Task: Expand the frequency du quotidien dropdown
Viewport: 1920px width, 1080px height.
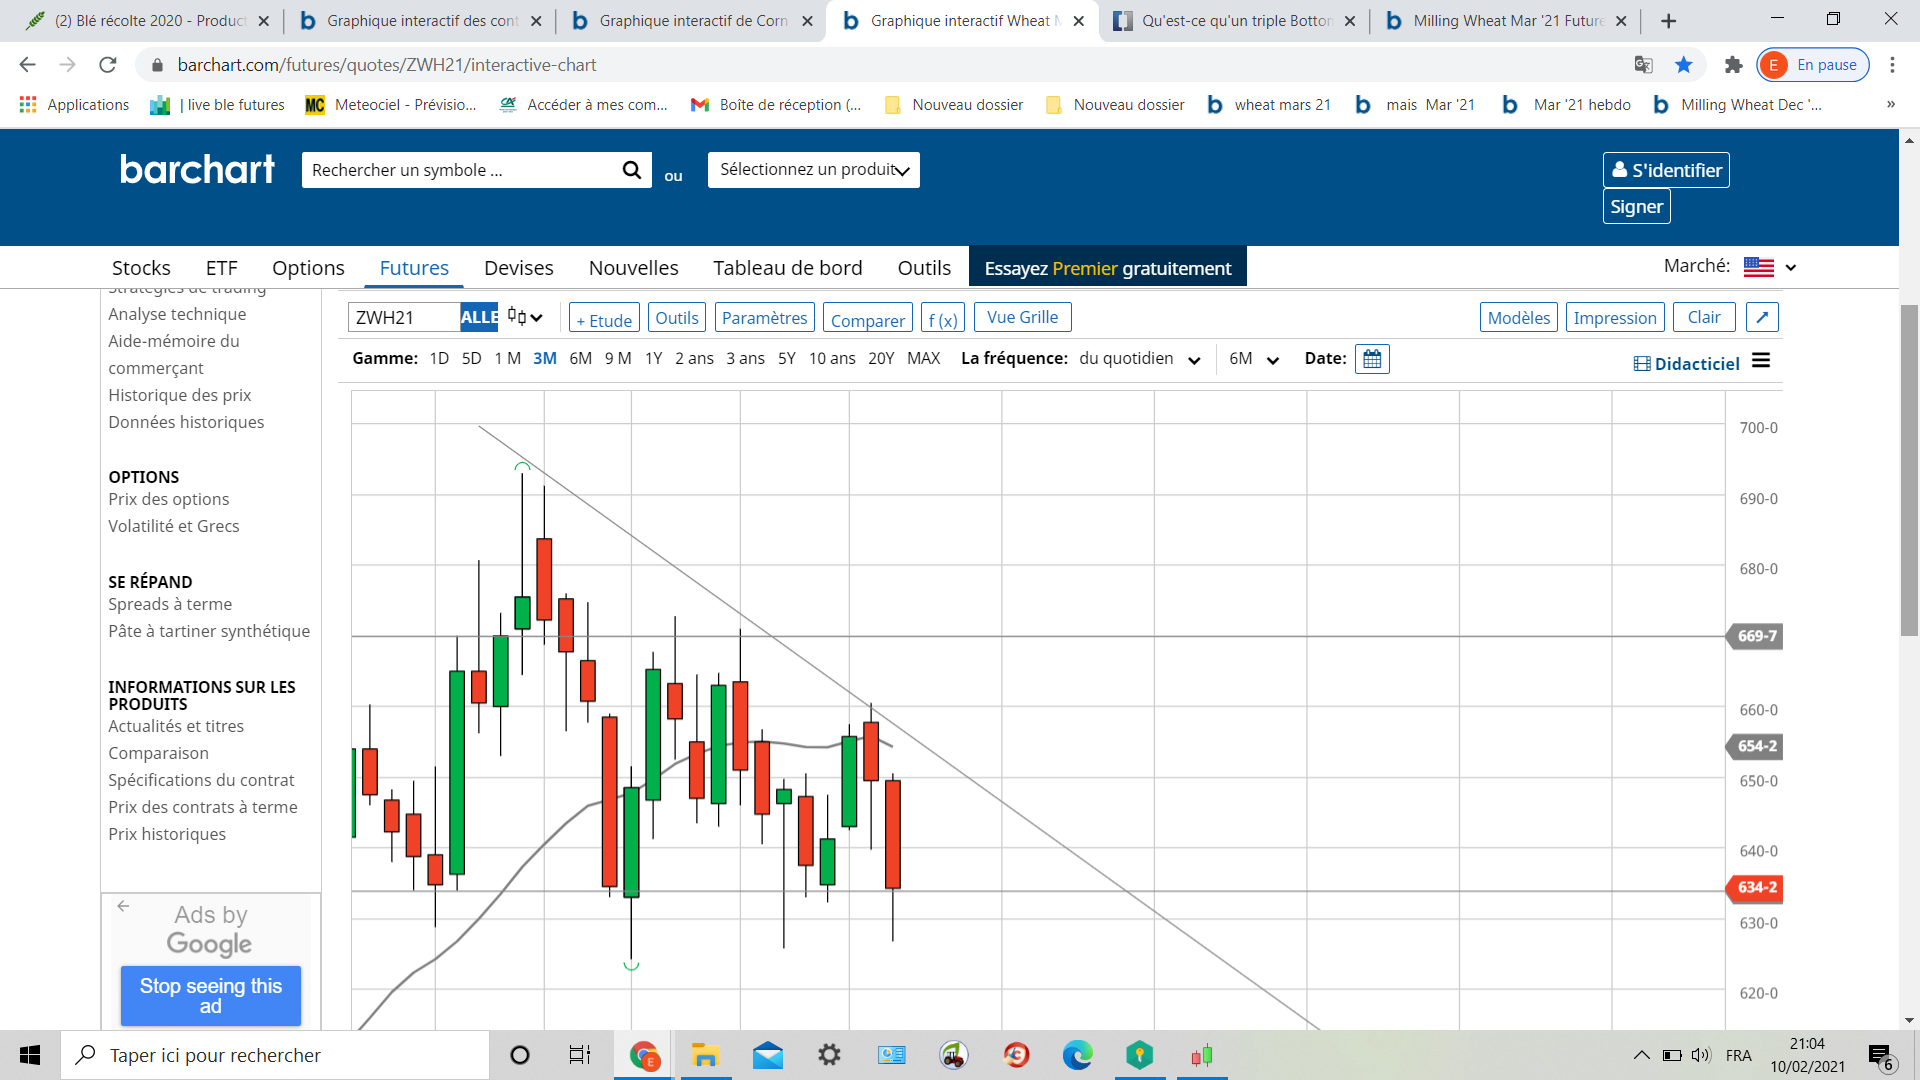Action: (1139, 358)
